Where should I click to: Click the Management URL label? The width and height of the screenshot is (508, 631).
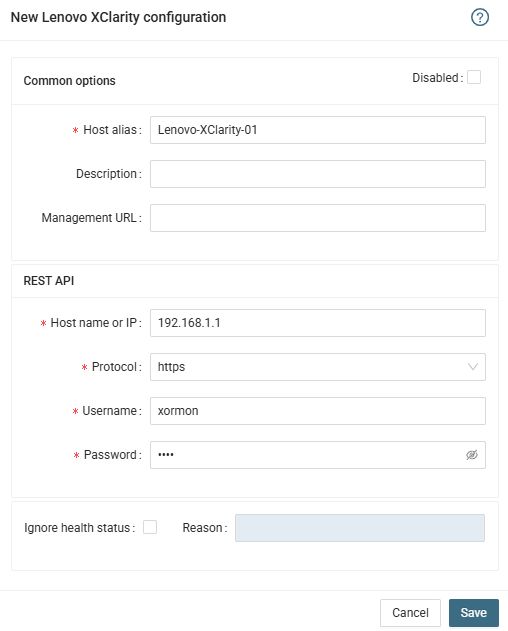click(91, 218)
